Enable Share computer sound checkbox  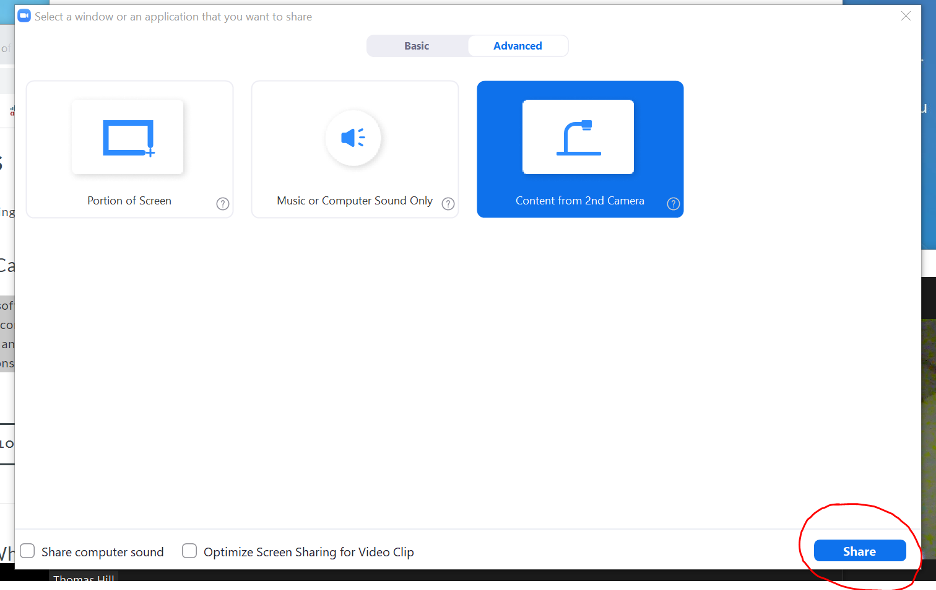[28, 551]
